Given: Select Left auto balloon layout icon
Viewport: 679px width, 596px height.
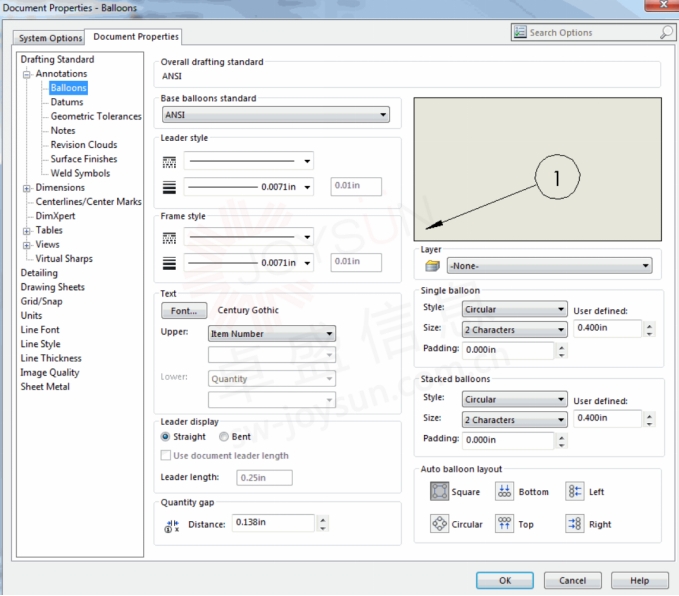Looking at the screenshot, I should point(575,491).
